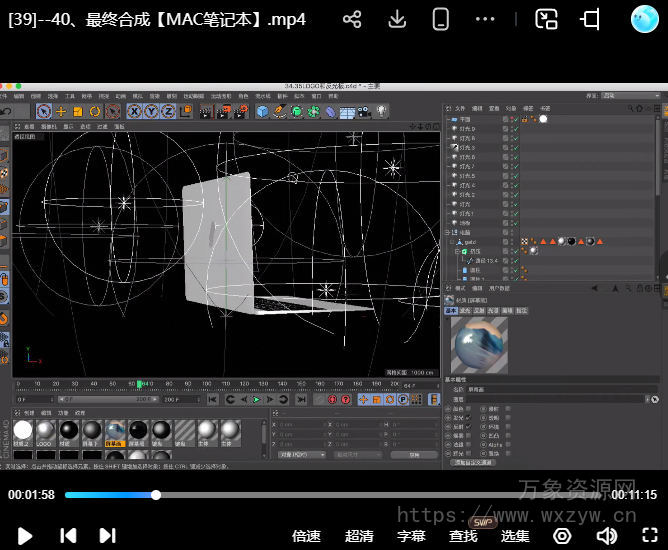Skip to the next video
The height and width of the screenshot is (550, 668).
coord(108,535)
